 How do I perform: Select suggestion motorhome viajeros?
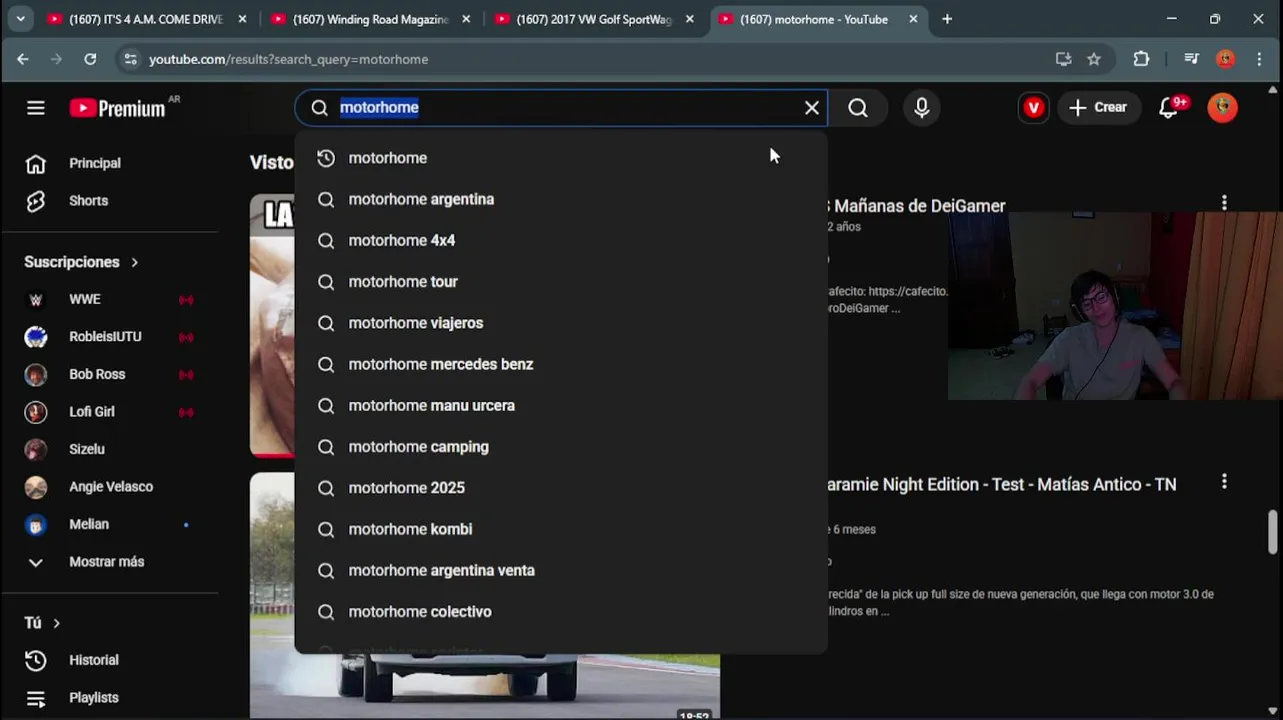561,323
